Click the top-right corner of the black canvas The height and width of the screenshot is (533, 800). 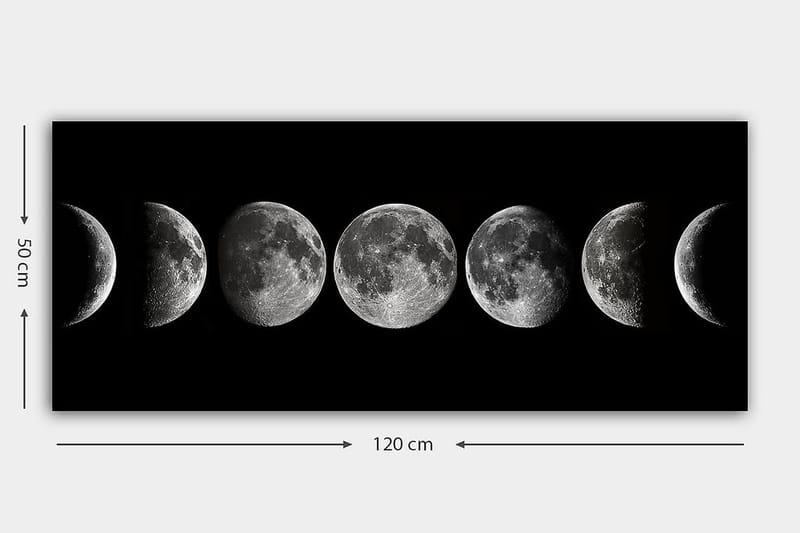pos(744,125)
